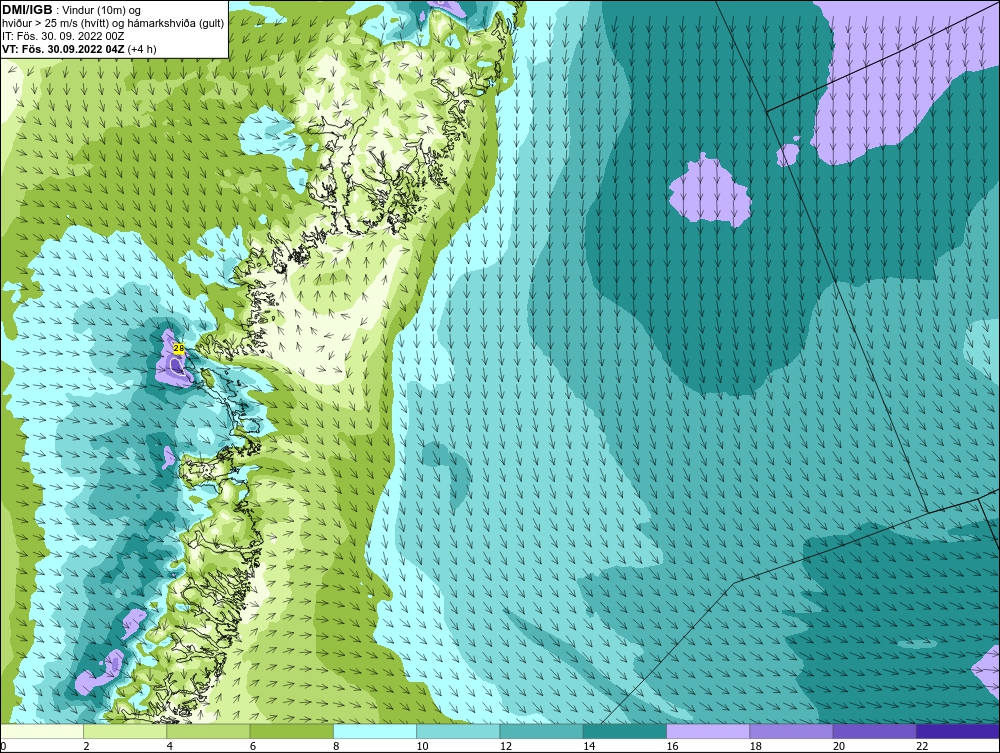Screen dimensions: 1000x753
Task: Click the 'hviður > 25 m/s (hvítt)' text line
Action: 54,24
